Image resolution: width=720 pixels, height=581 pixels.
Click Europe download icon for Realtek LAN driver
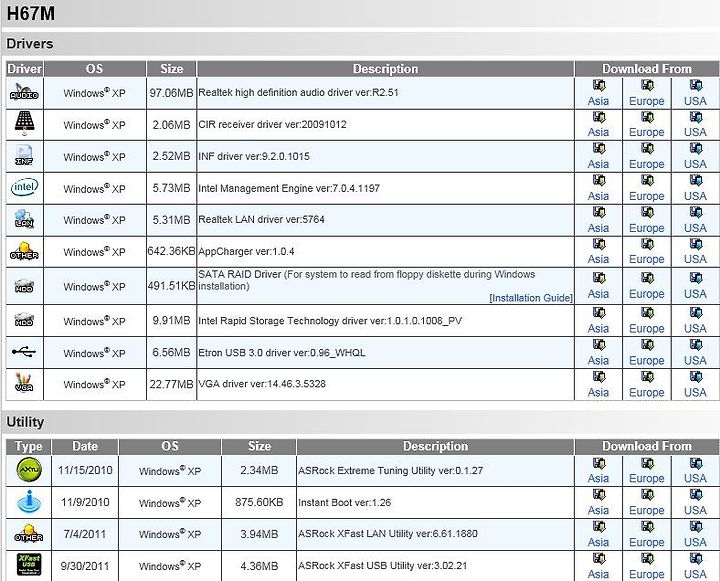pyautogui.click(x=647, y=213)
